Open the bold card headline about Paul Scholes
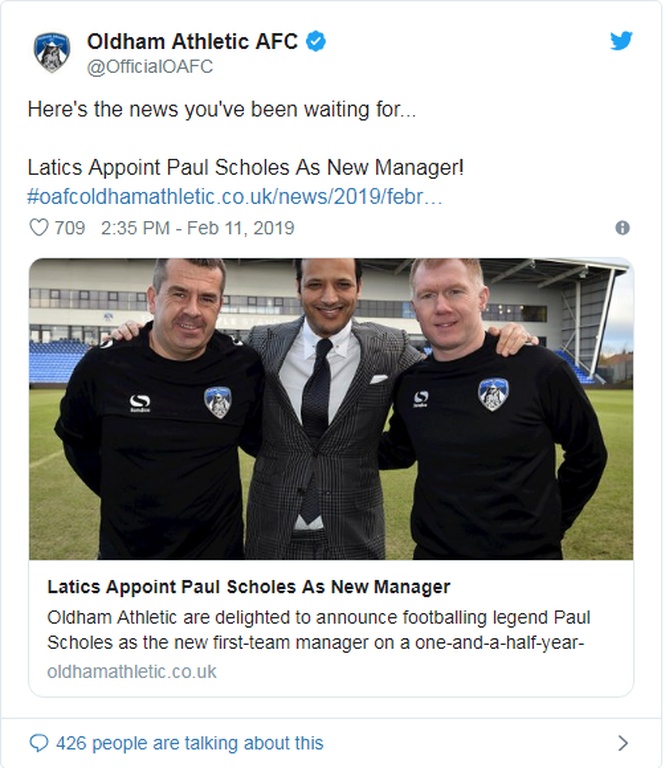Image resolution: width=665 pixels, height=768 pixels. click(x=249, y=587)
